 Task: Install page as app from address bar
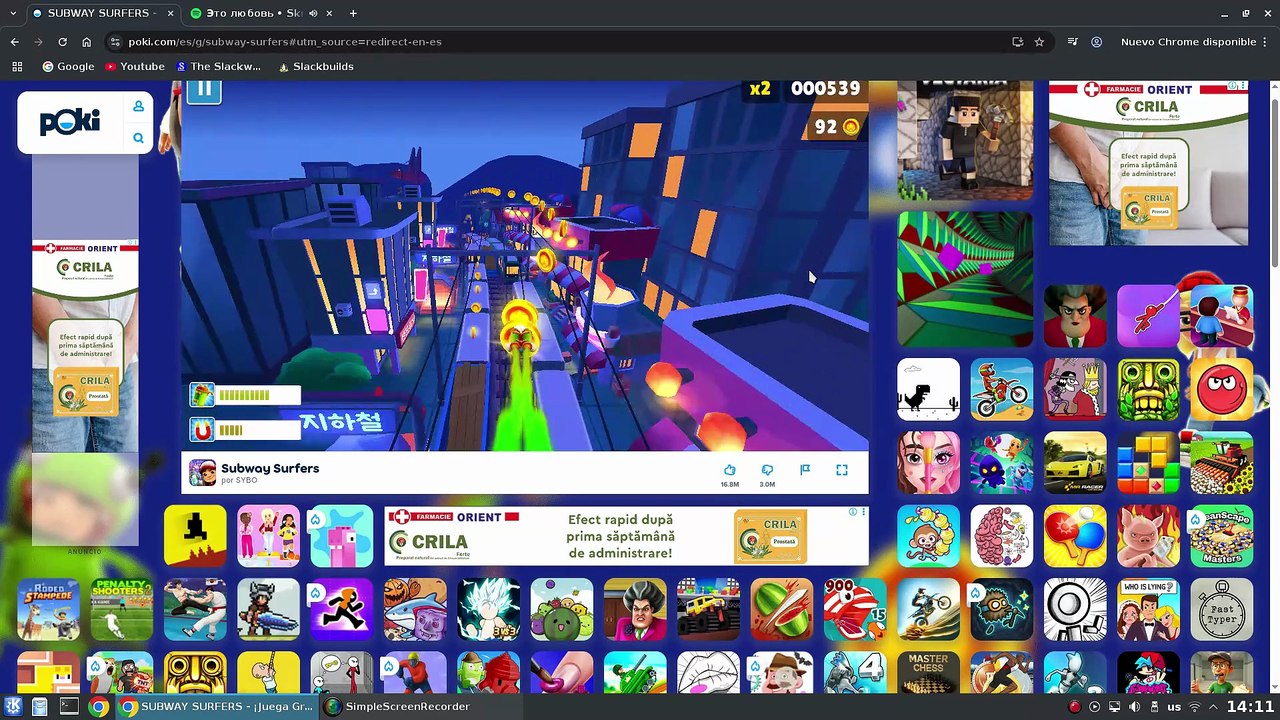1017,42
